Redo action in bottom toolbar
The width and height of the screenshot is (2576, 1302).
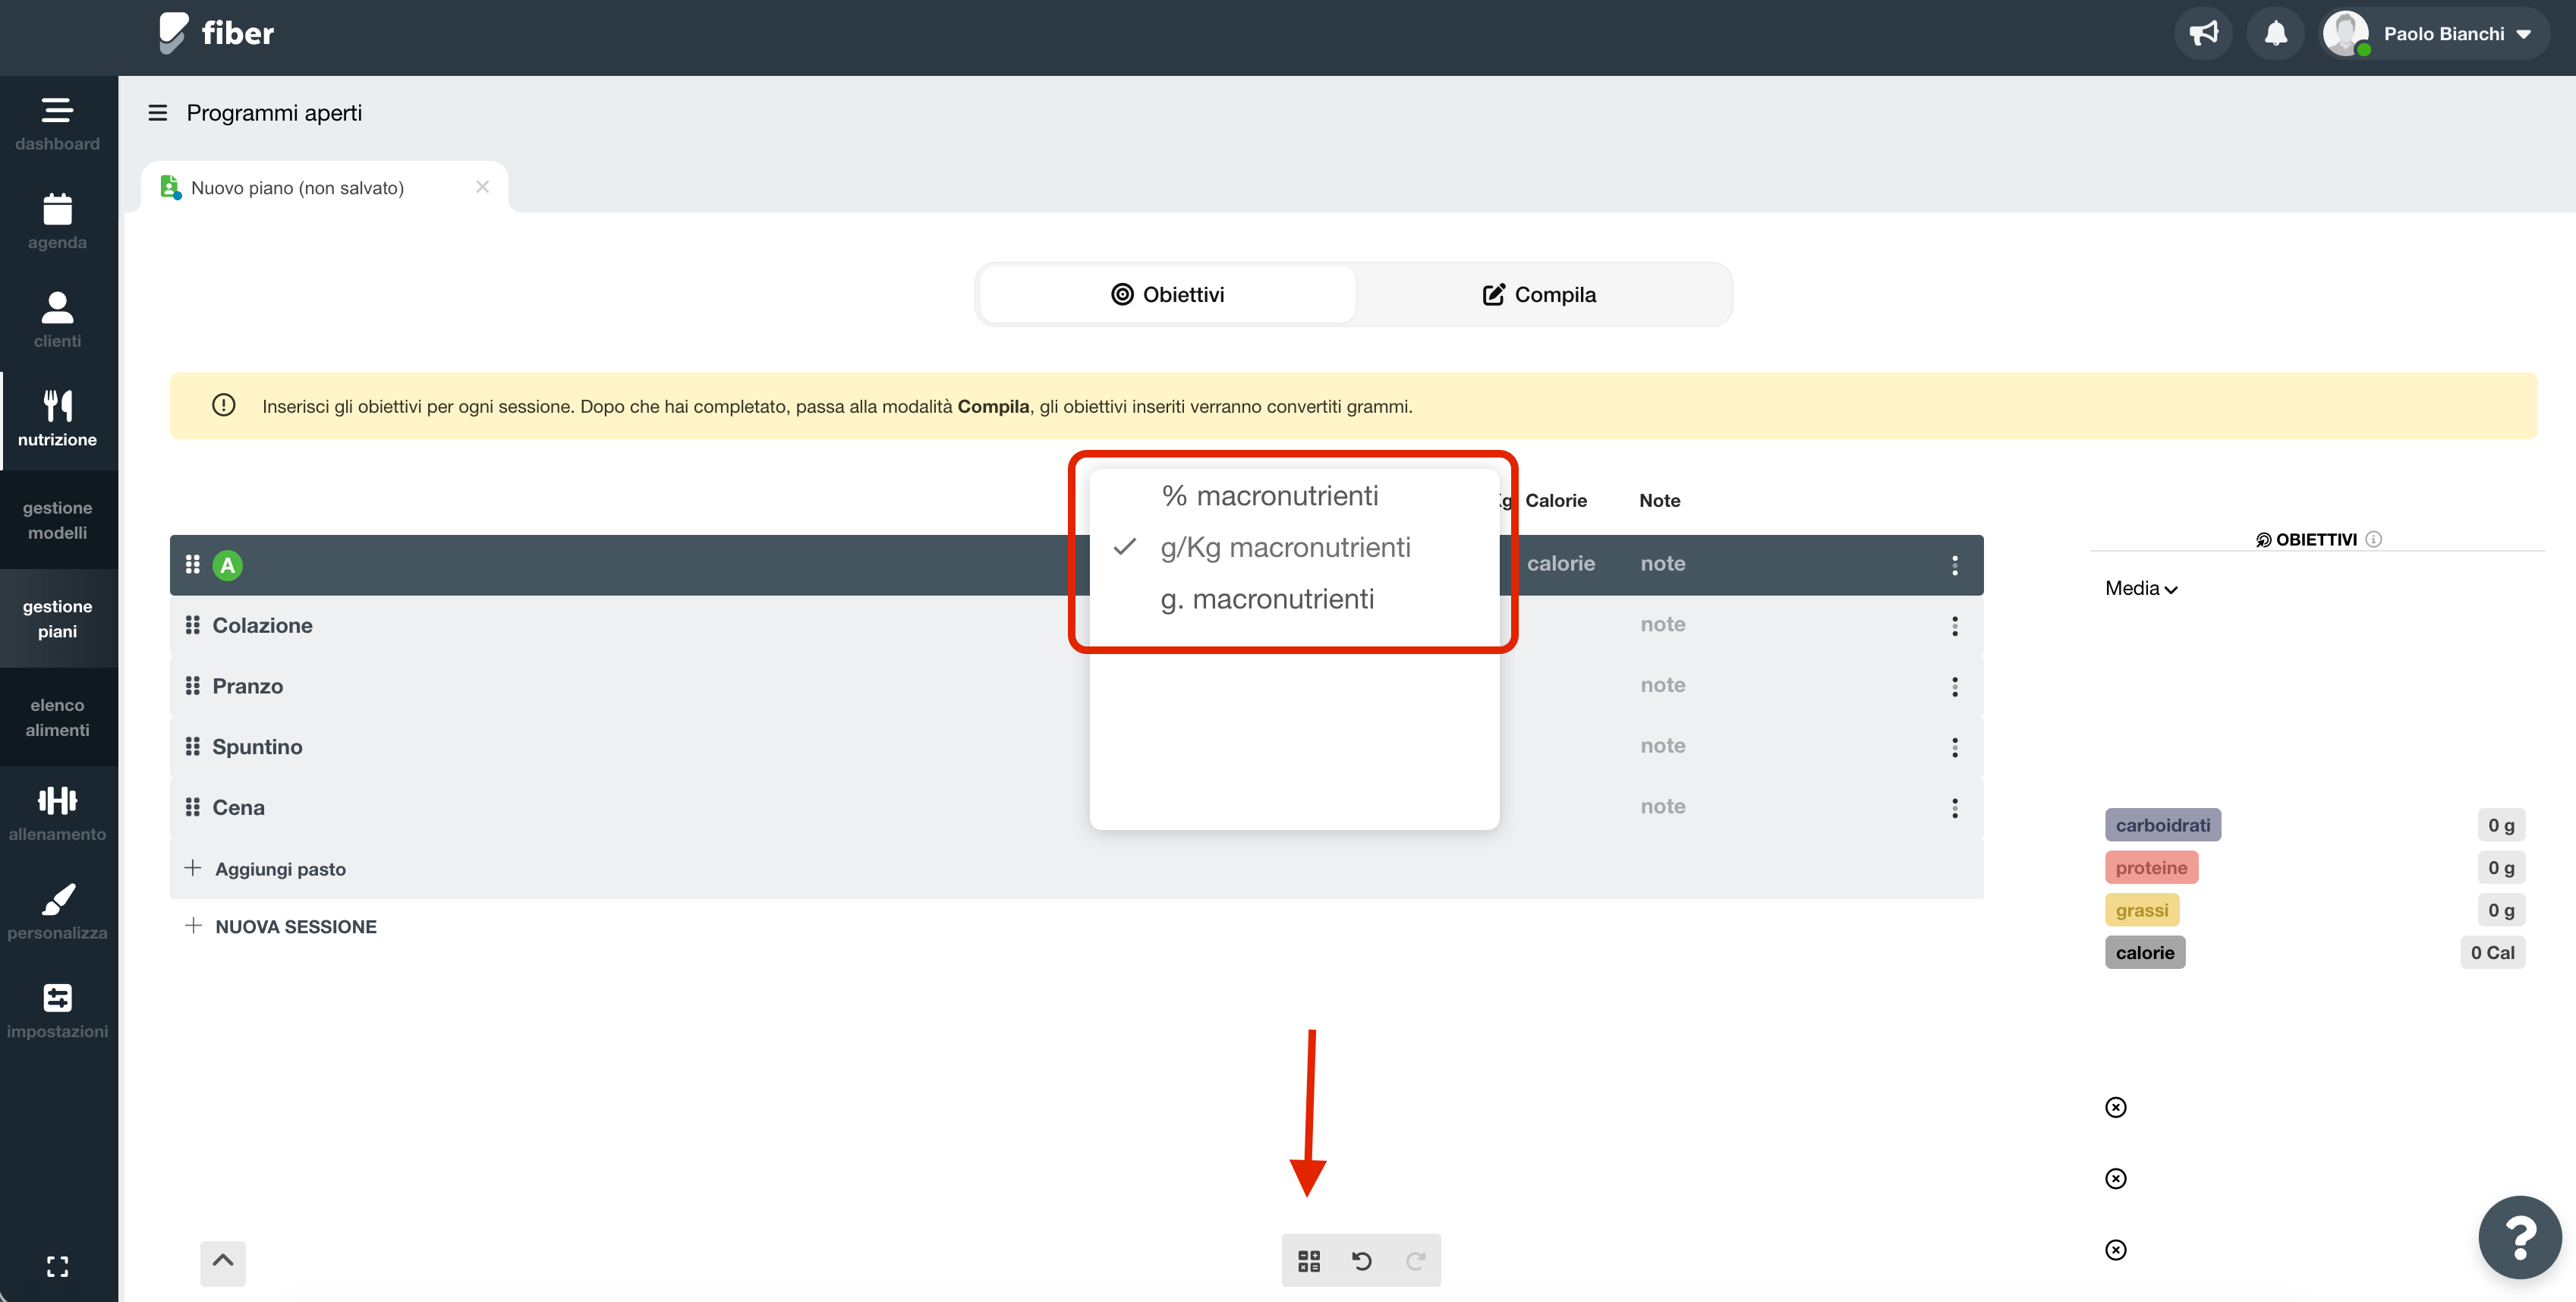[1415, 1261]
